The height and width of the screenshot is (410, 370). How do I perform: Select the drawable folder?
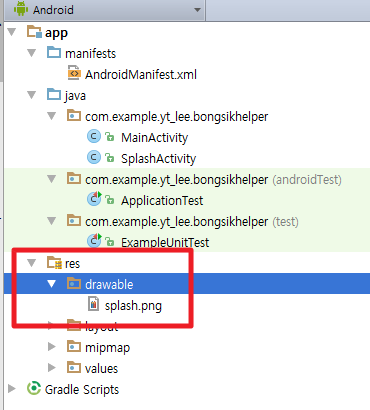point(109,284)
